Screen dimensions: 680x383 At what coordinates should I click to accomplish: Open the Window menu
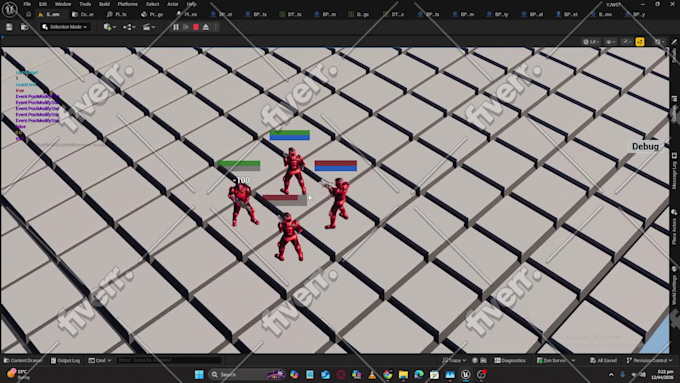pos(63,4)
